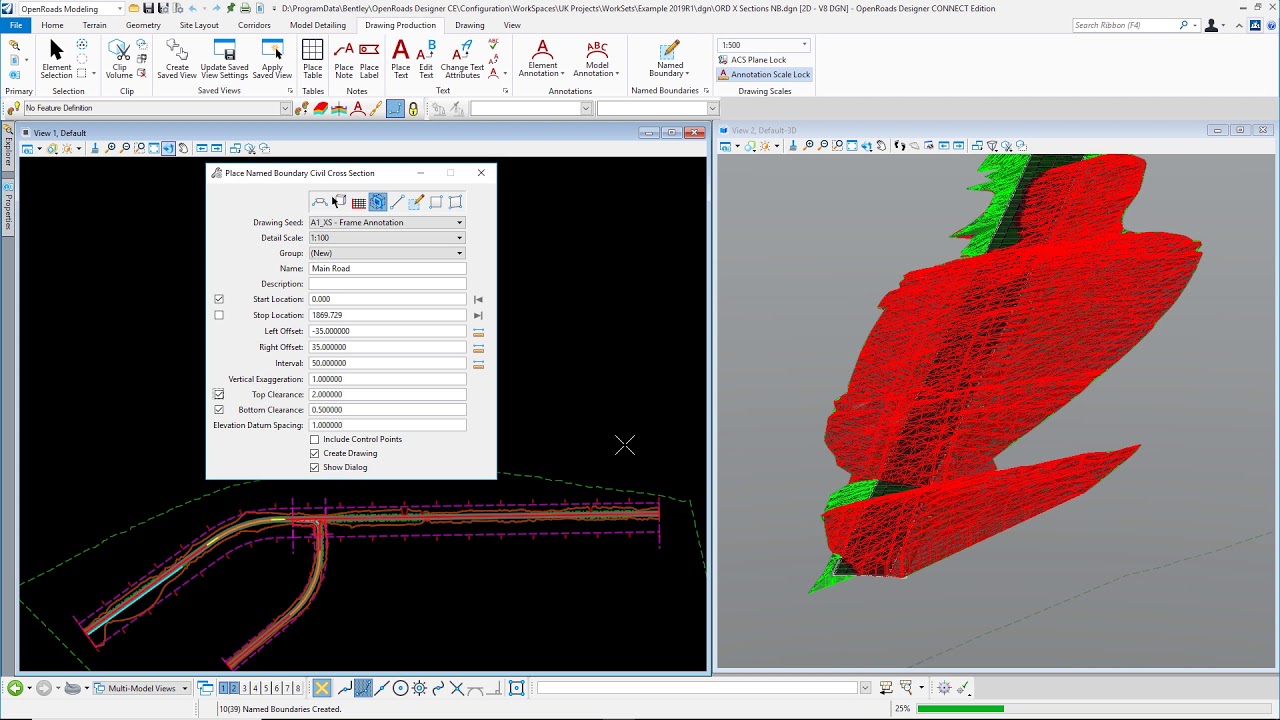Check Include Control Points
1280x720 pixels.
[315, 439]
